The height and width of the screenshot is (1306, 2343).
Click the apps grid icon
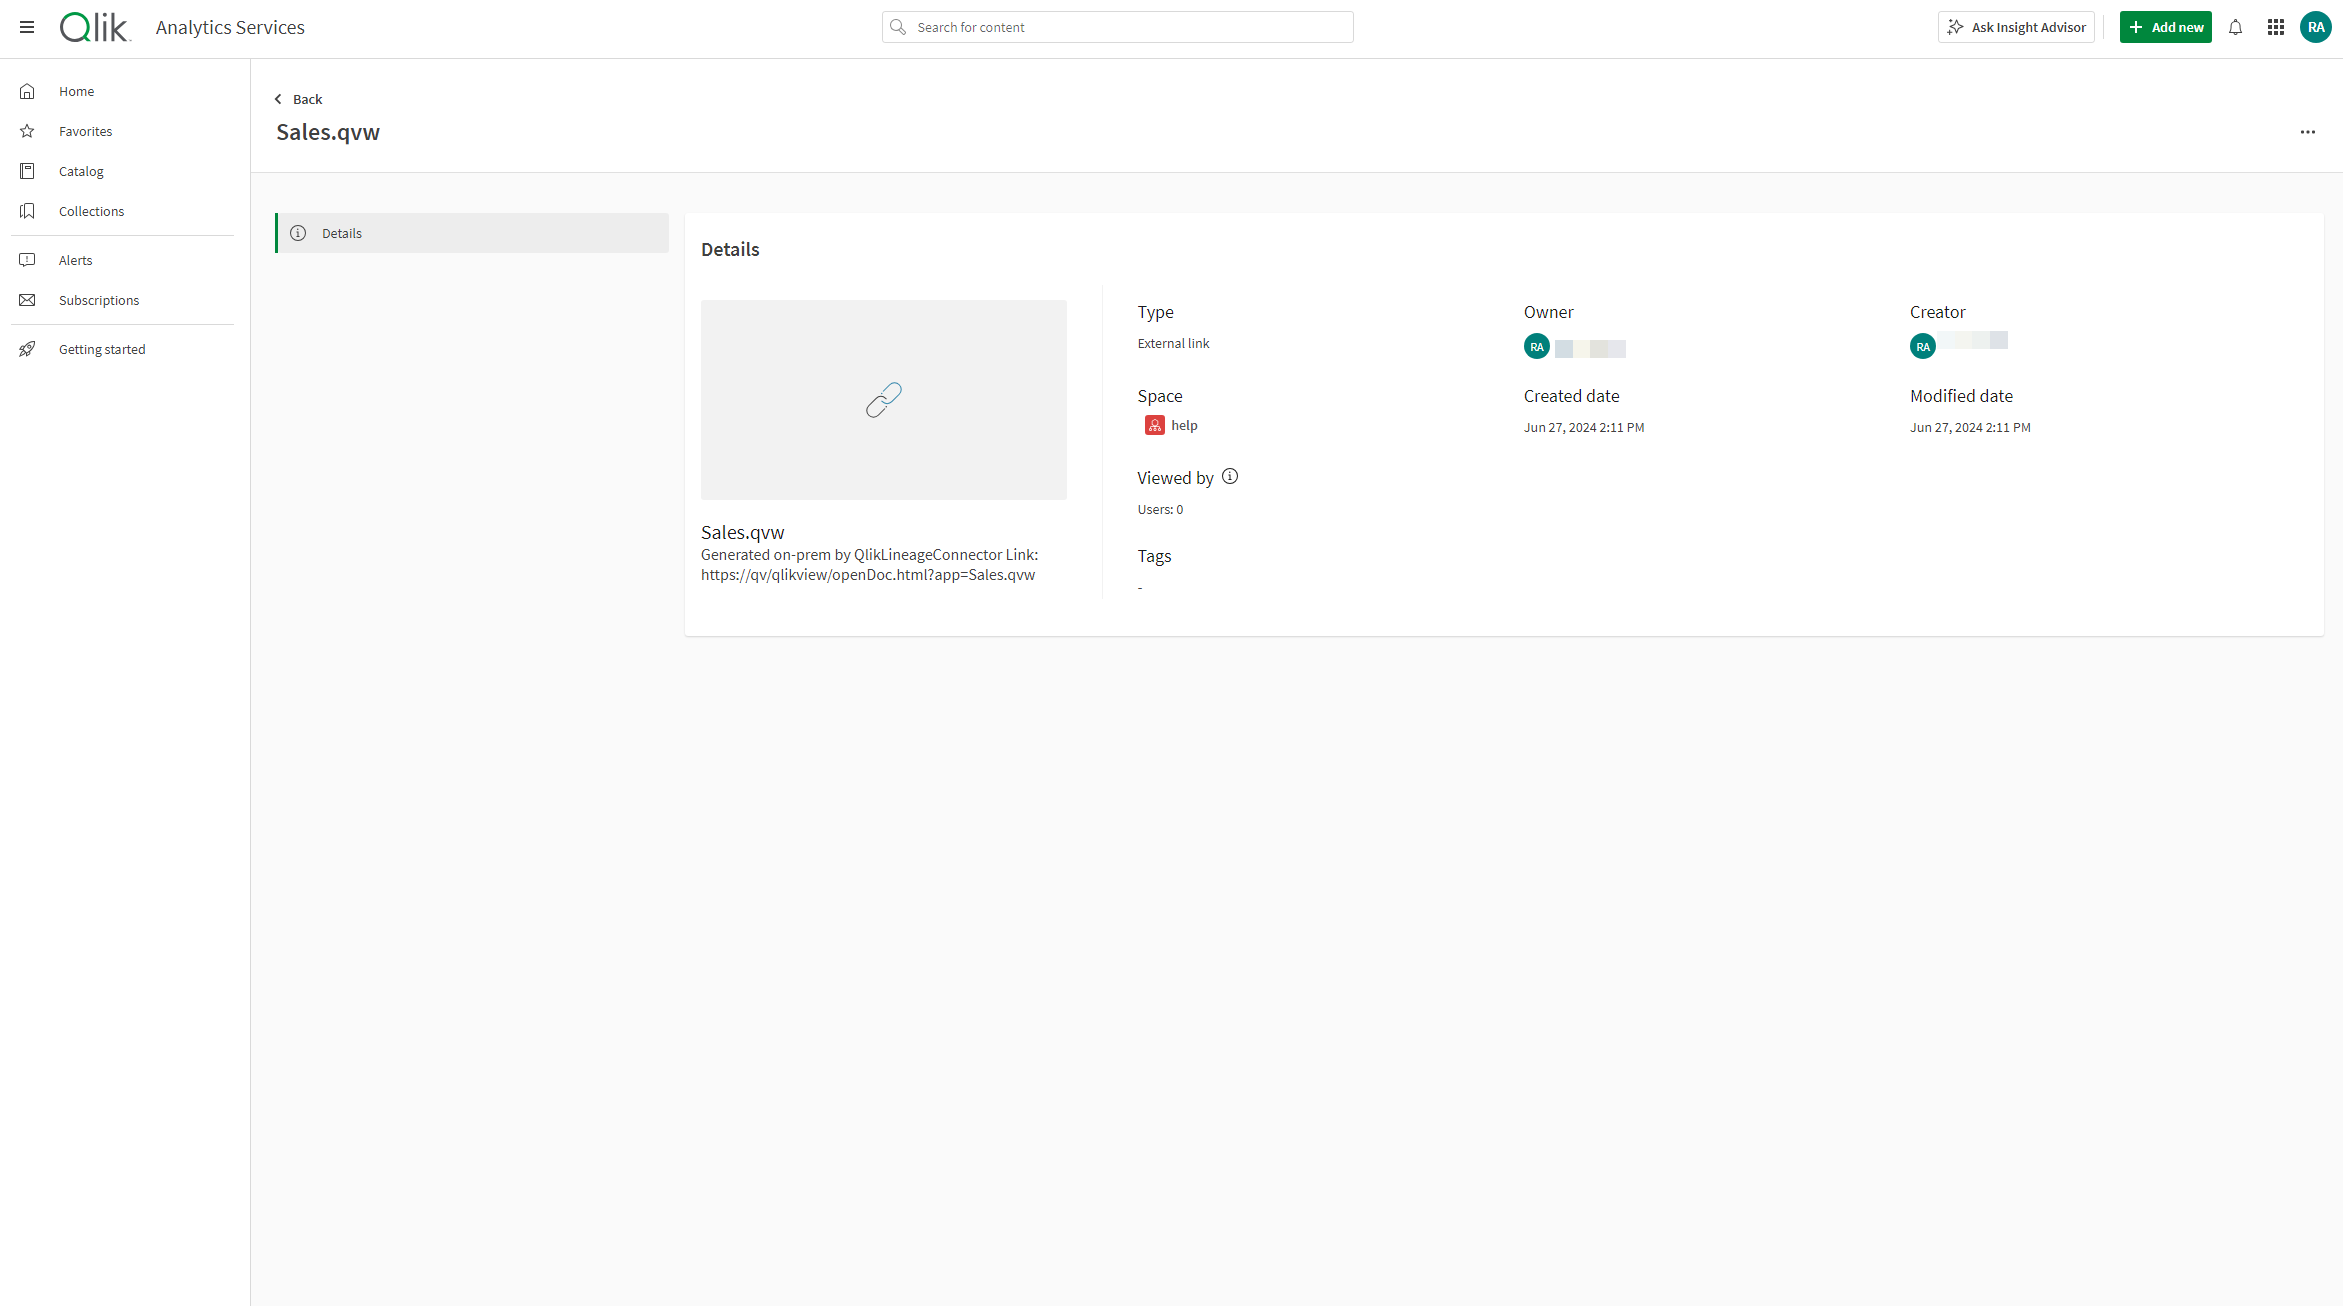tap(2275, 27)
